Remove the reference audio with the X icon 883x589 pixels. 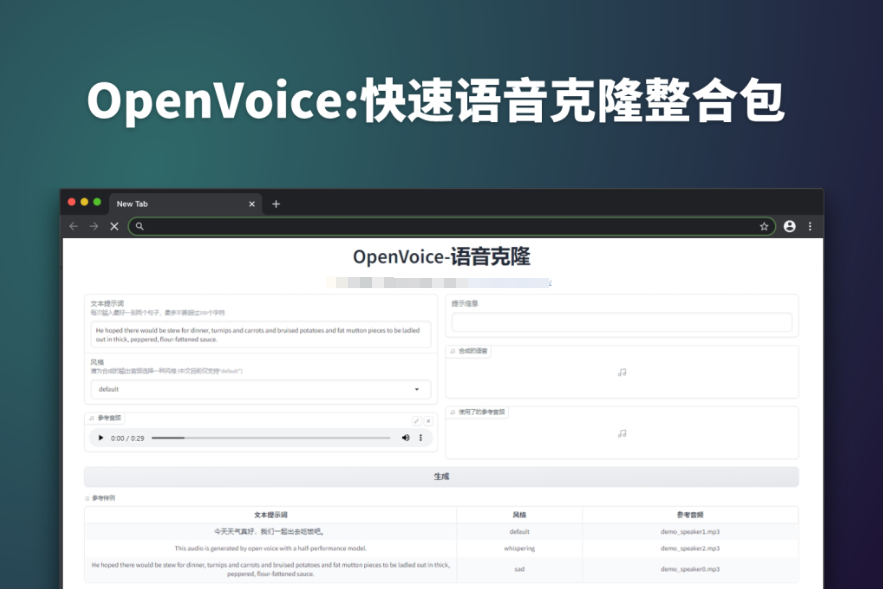click(x=429, y=421)
